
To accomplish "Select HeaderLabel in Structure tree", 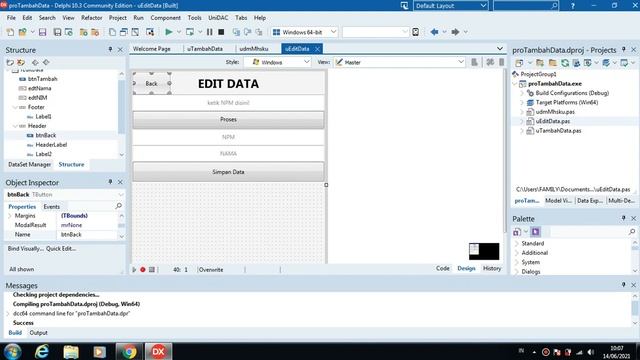I will point(51,144).
